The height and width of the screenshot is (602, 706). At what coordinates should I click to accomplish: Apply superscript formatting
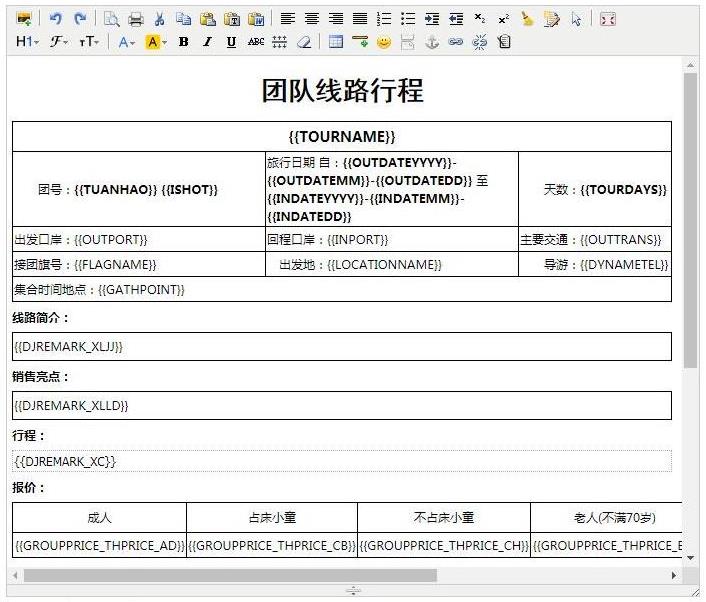pos(504,19)
